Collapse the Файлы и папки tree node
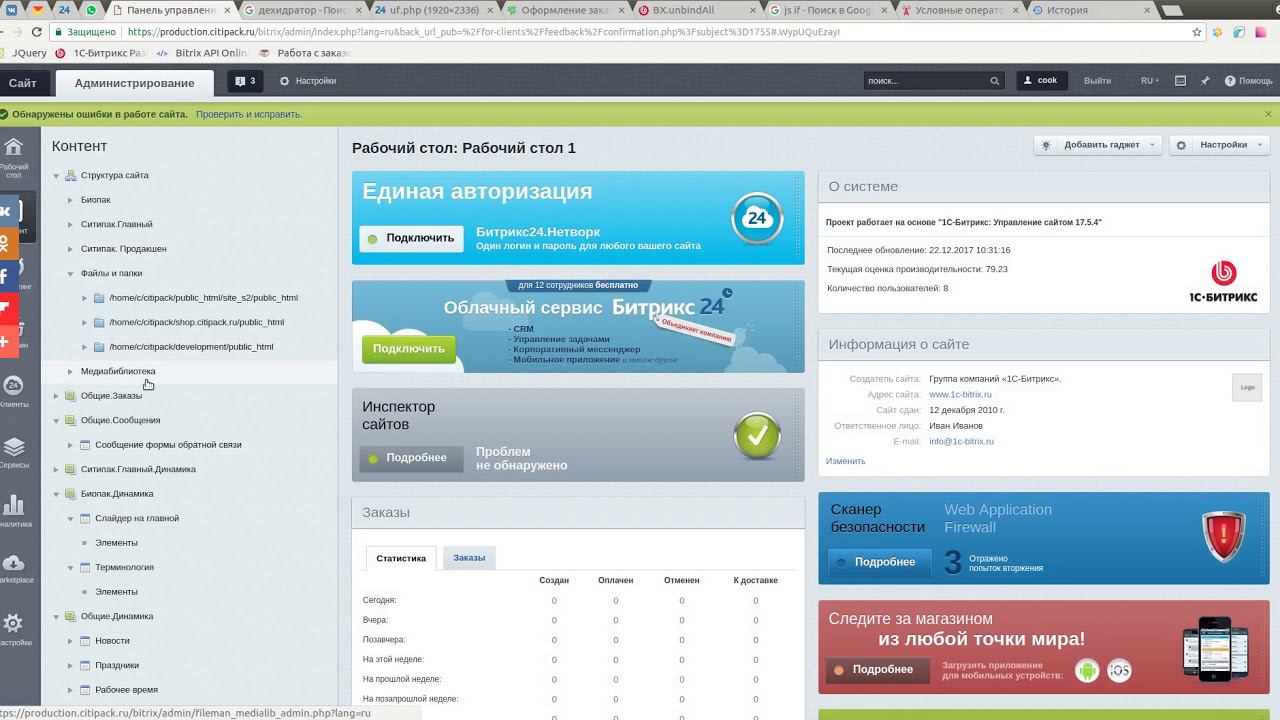1280x720 pixels. [71, 273]
